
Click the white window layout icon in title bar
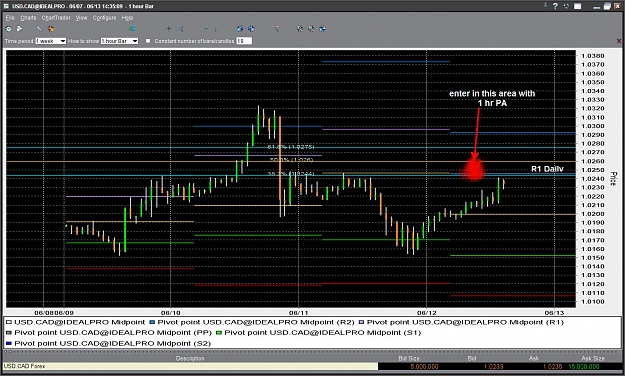pos(578,6)
